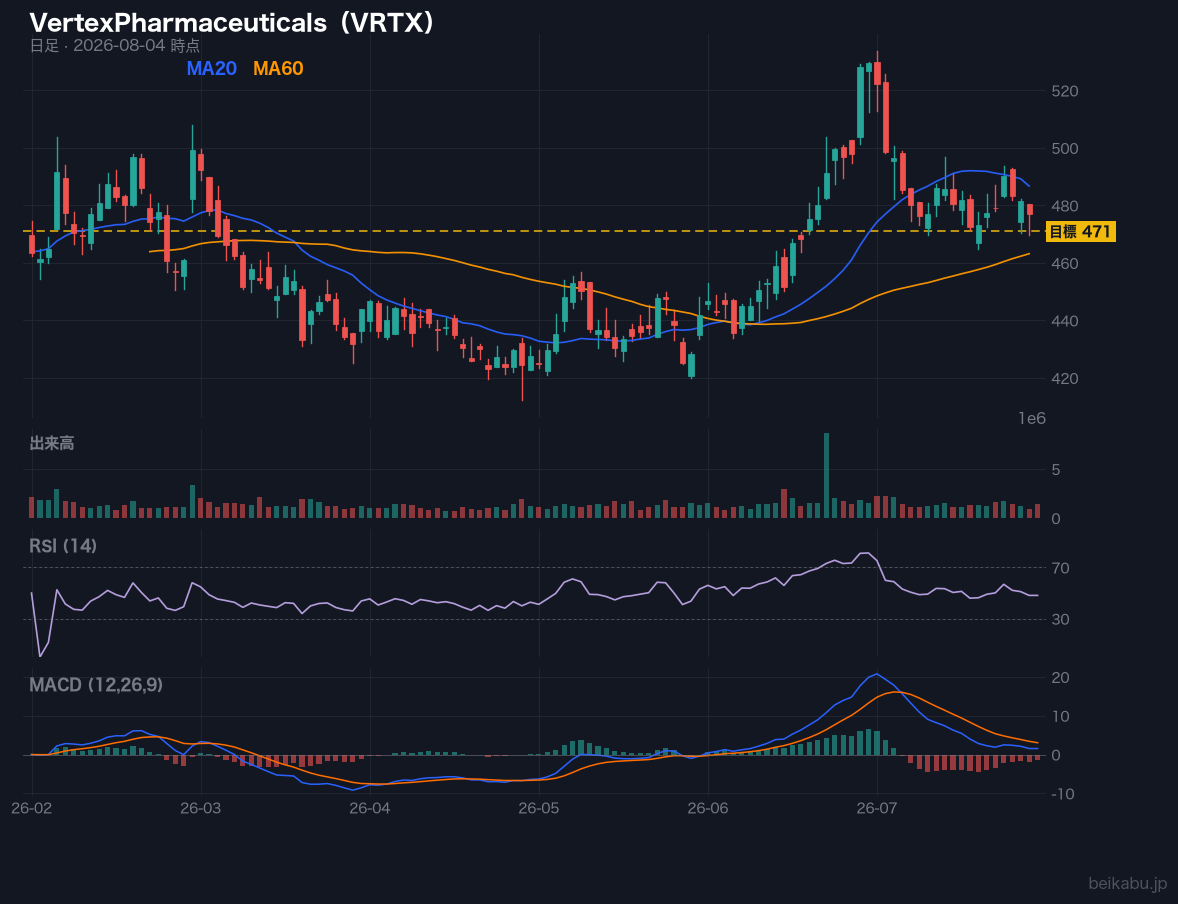Select the MA60 legend label
This screenshot has width=1178, height=904.
click(278, 68)
